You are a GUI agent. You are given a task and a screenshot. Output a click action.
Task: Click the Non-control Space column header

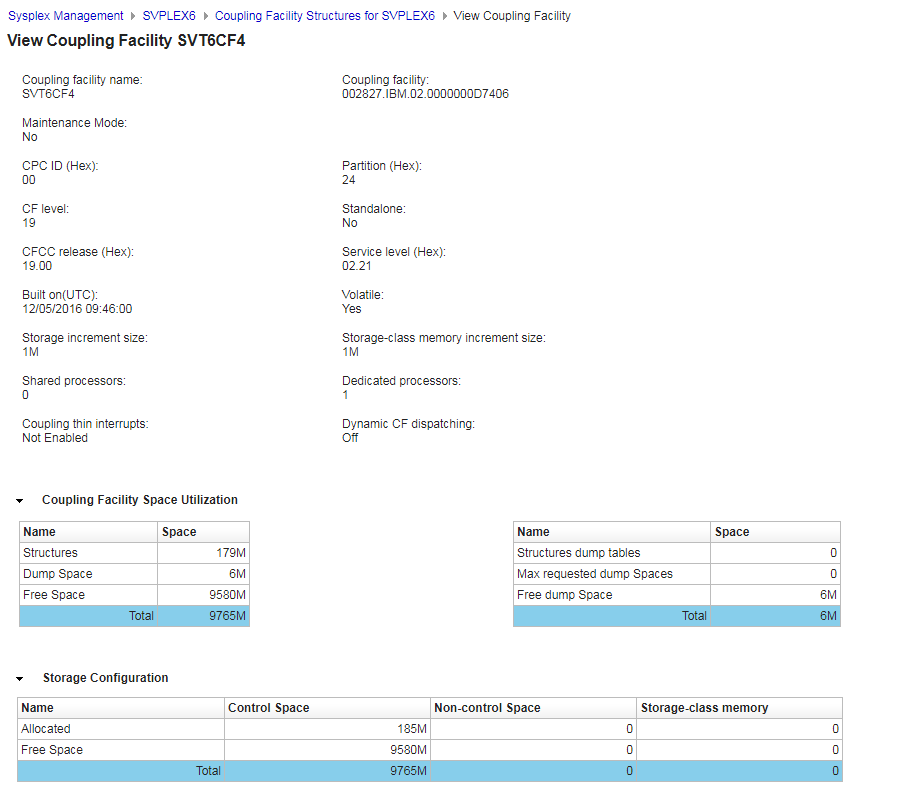coord(533,708)
